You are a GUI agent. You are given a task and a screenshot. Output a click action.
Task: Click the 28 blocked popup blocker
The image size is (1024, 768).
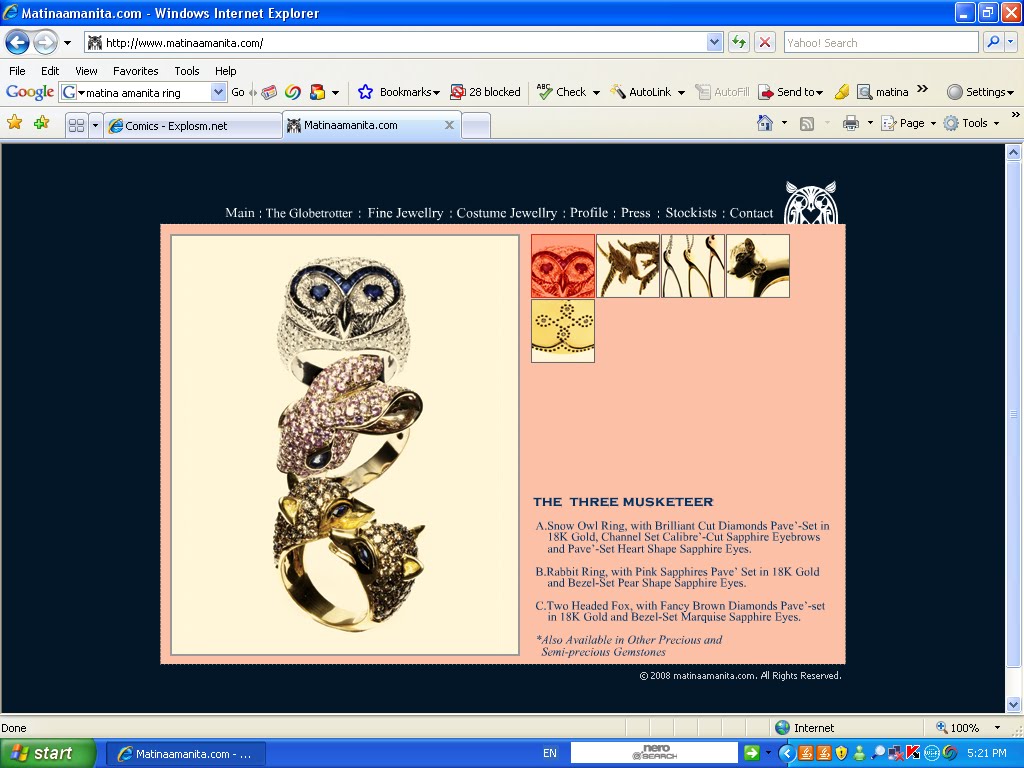pyautogui.click(x=485, y=92)
